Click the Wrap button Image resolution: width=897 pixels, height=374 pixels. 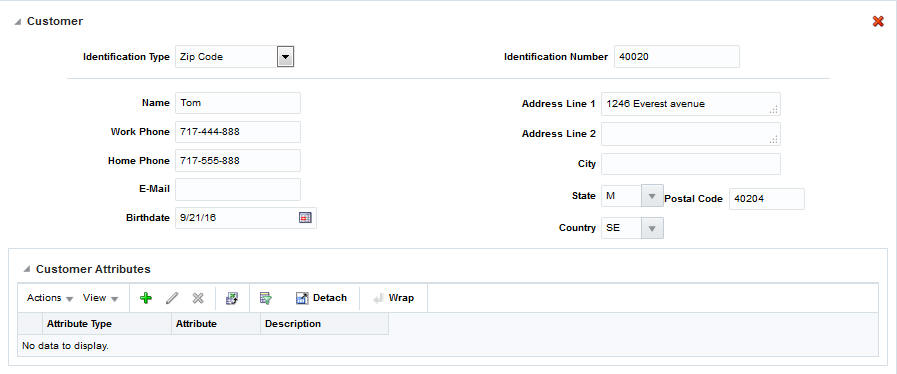pos(394,298)
